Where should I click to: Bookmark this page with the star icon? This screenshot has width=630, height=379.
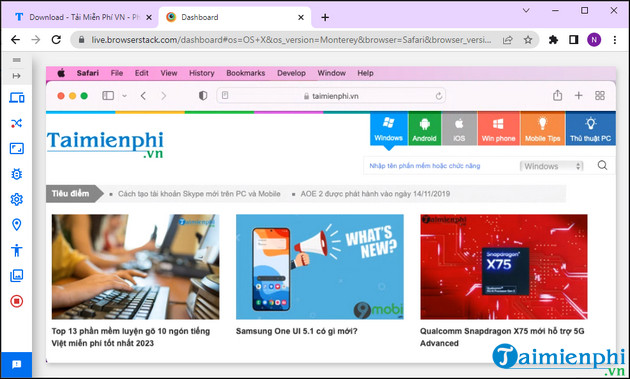point(528,40)
